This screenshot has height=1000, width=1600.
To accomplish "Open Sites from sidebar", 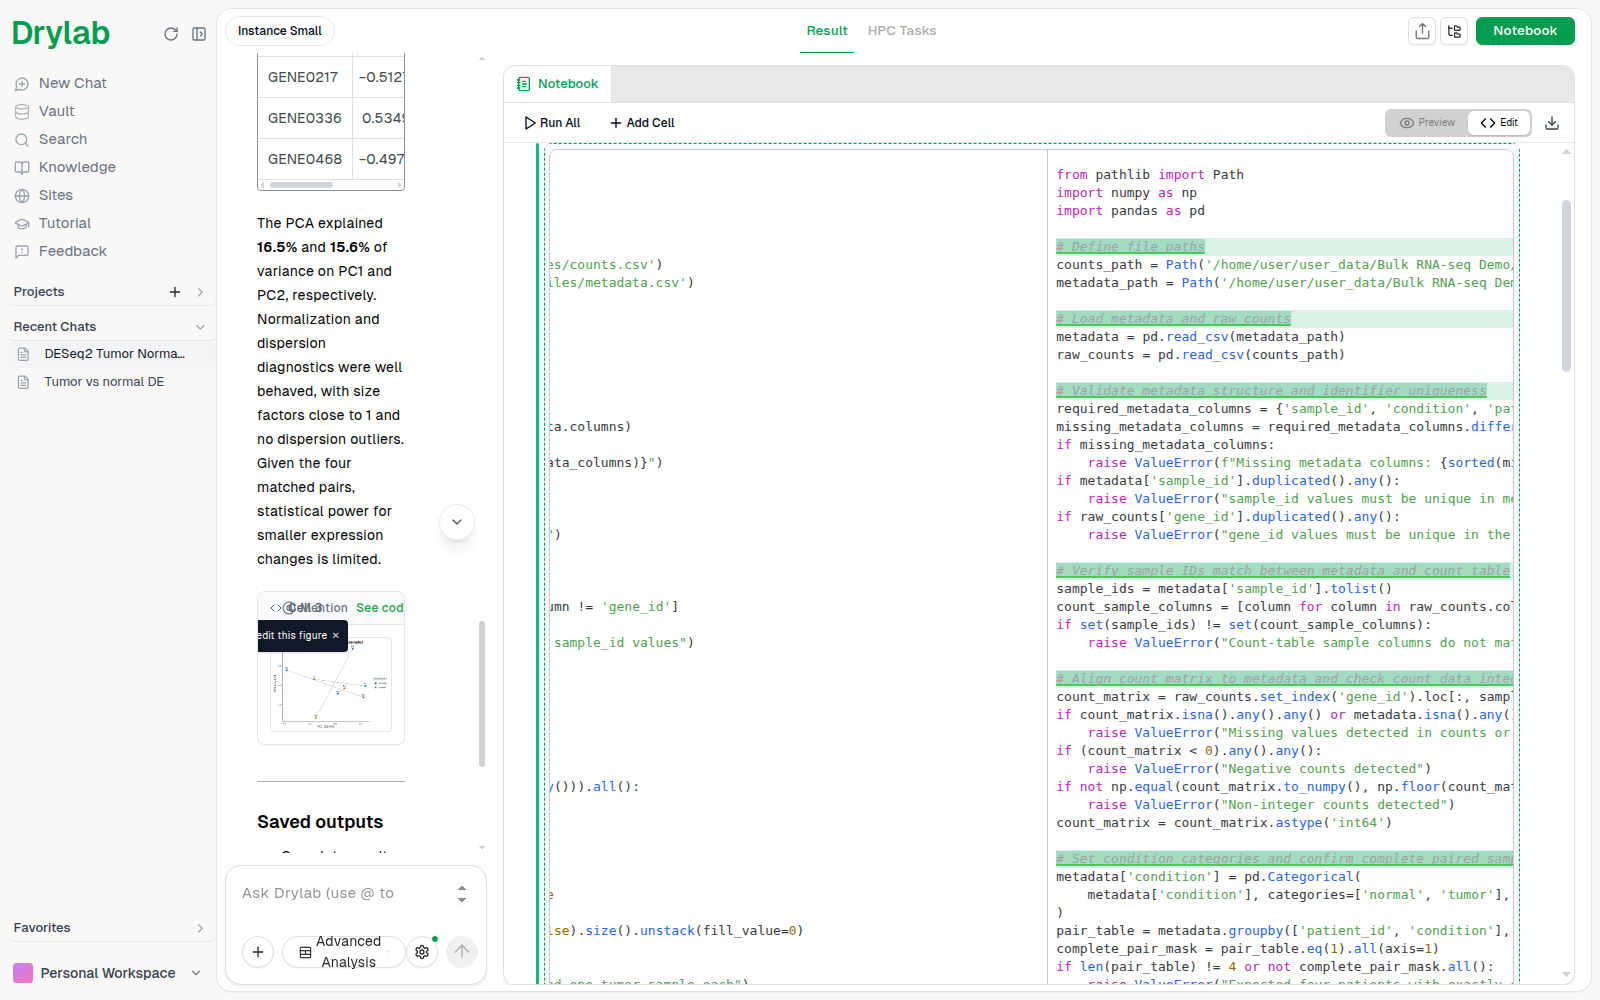I will [55, 195].
